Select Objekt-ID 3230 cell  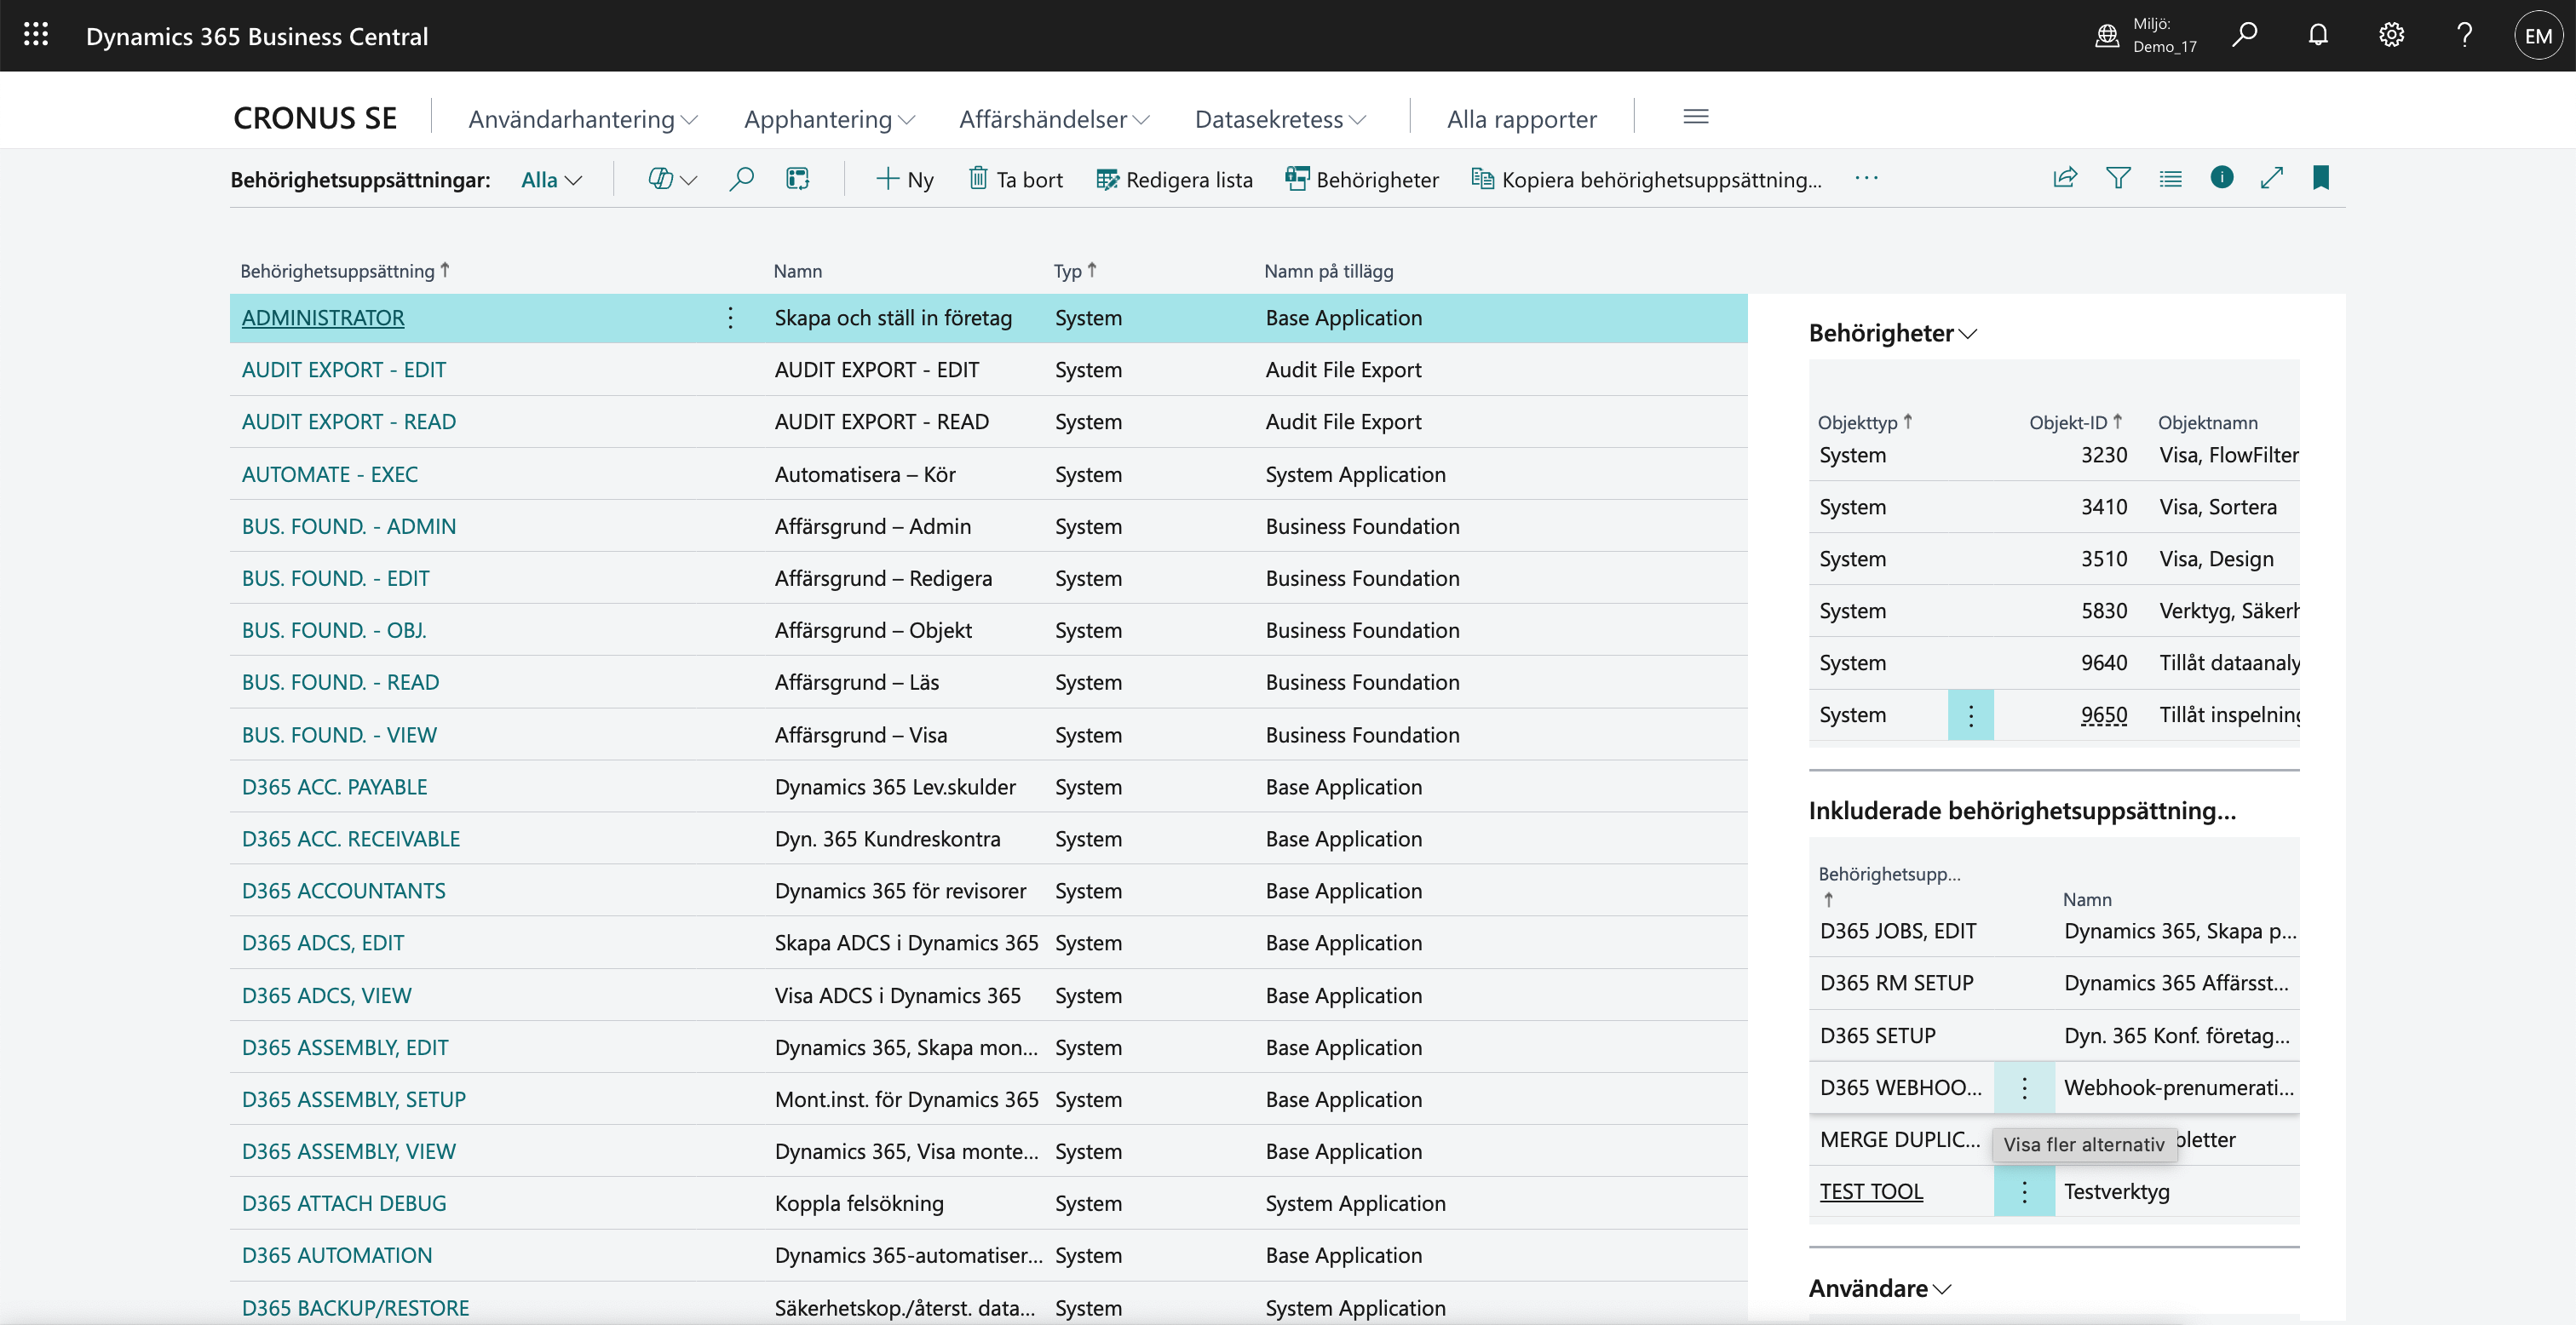2104,455
